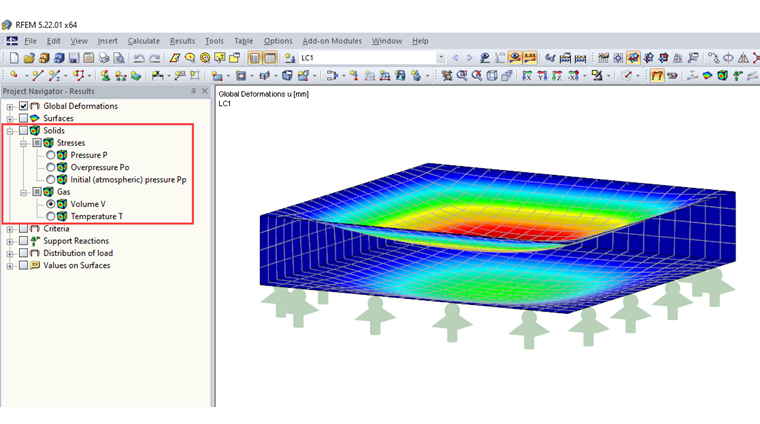This screenshot has height=424, width=760.
Task: Expand the Global Deformations tree node
Action: [x=10, y=107]
